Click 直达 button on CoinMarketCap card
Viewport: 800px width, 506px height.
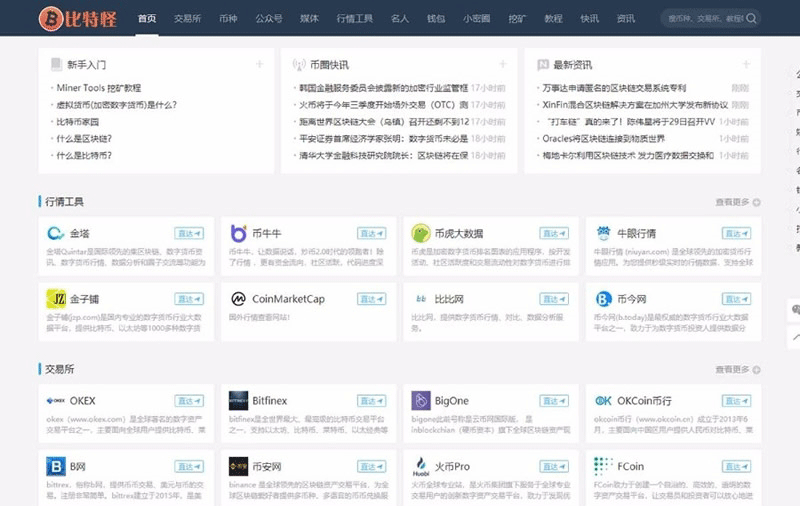[371, 299]
